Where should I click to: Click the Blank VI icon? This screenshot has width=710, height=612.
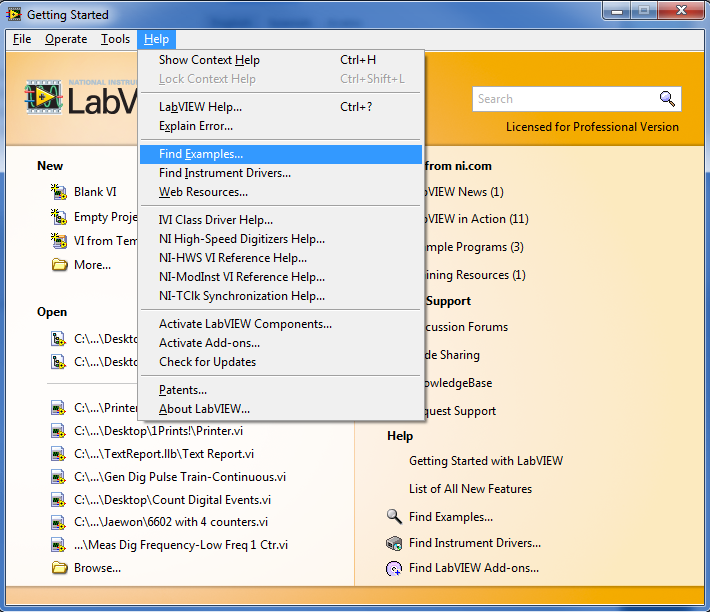[58, 192]
